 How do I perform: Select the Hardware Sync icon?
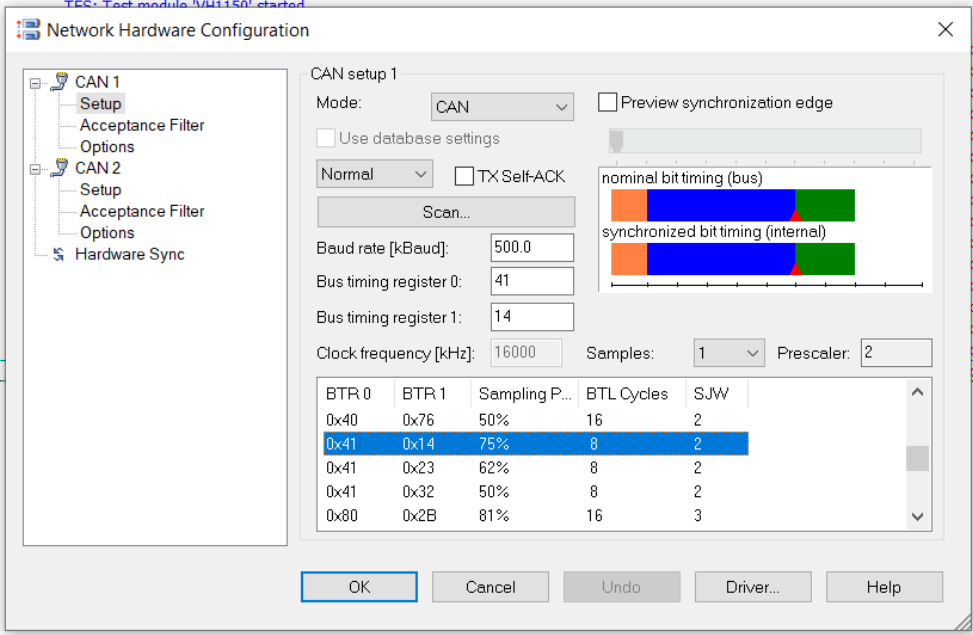coord(57,254)
